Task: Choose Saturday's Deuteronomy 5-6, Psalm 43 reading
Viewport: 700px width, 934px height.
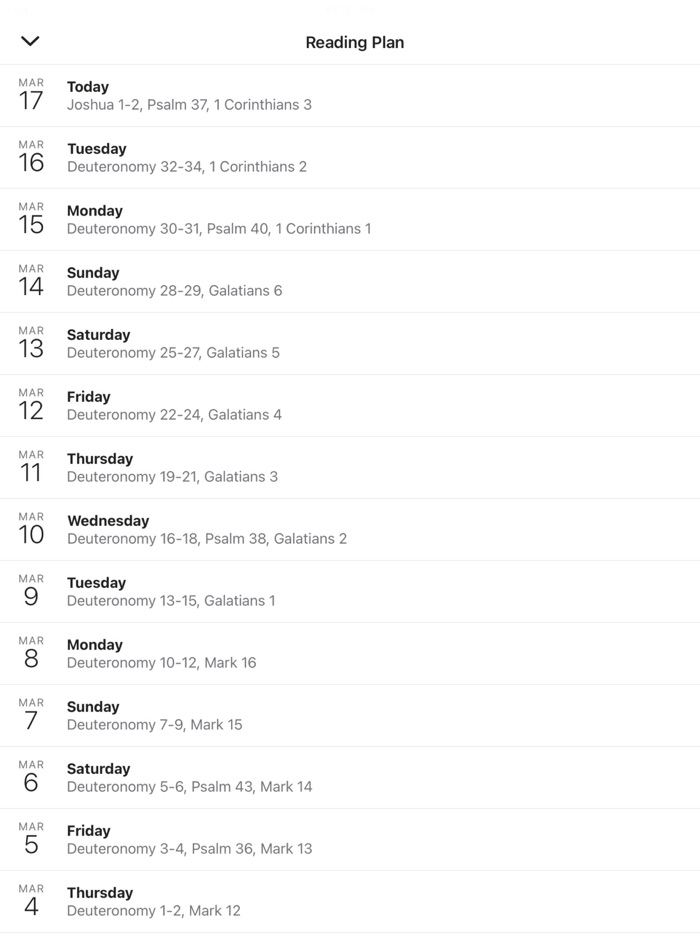Action: point(189,778)
